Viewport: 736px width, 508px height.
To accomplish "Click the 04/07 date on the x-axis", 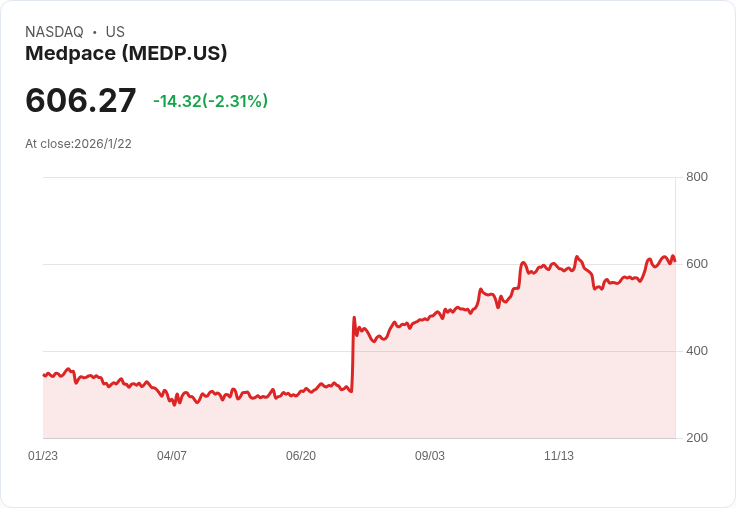I will (172, 456).
